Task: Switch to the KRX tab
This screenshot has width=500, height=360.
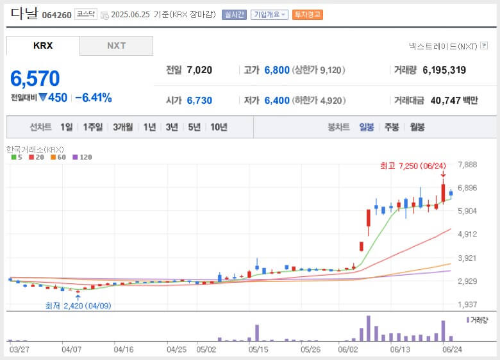Action: tap(43, 46)
